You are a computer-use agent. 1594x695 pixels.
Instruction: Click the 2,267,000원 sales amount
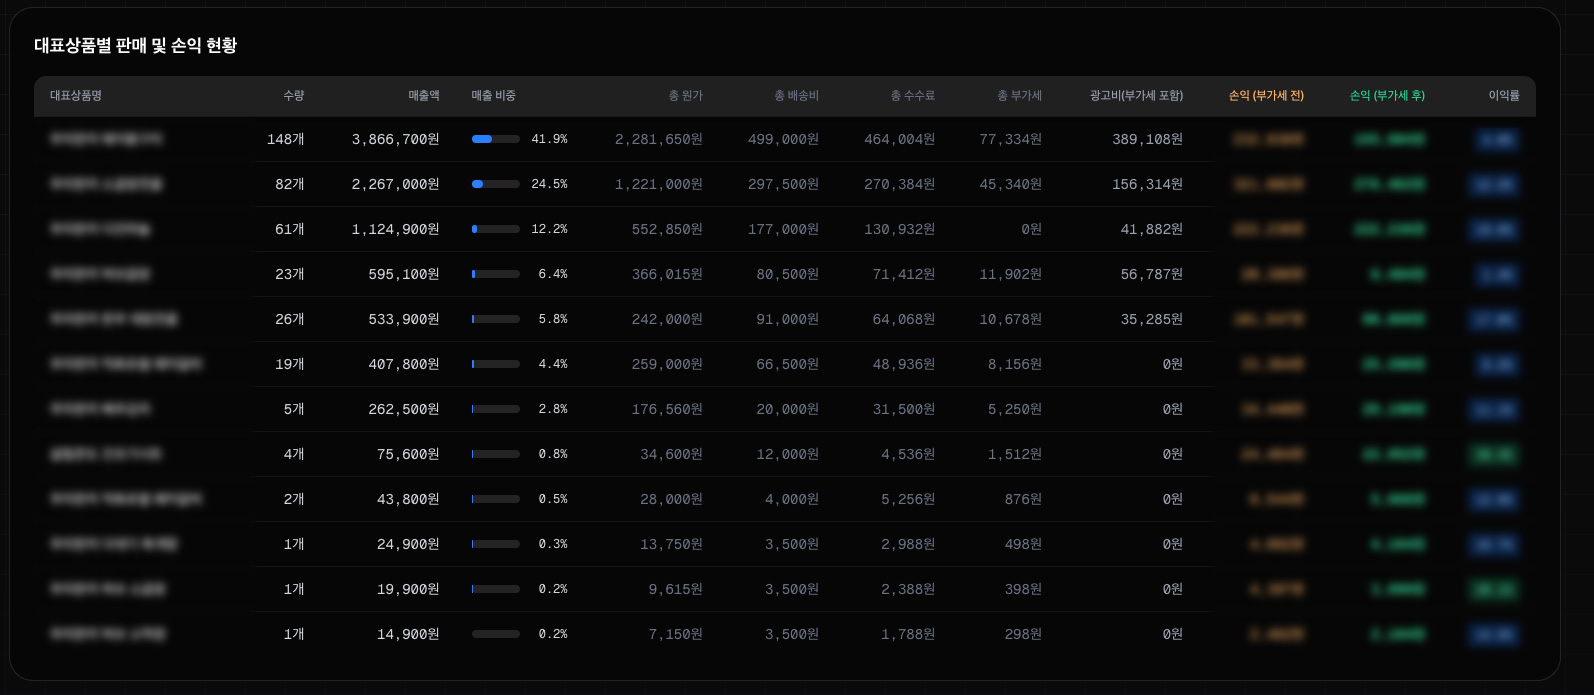[x=396, y=184]
